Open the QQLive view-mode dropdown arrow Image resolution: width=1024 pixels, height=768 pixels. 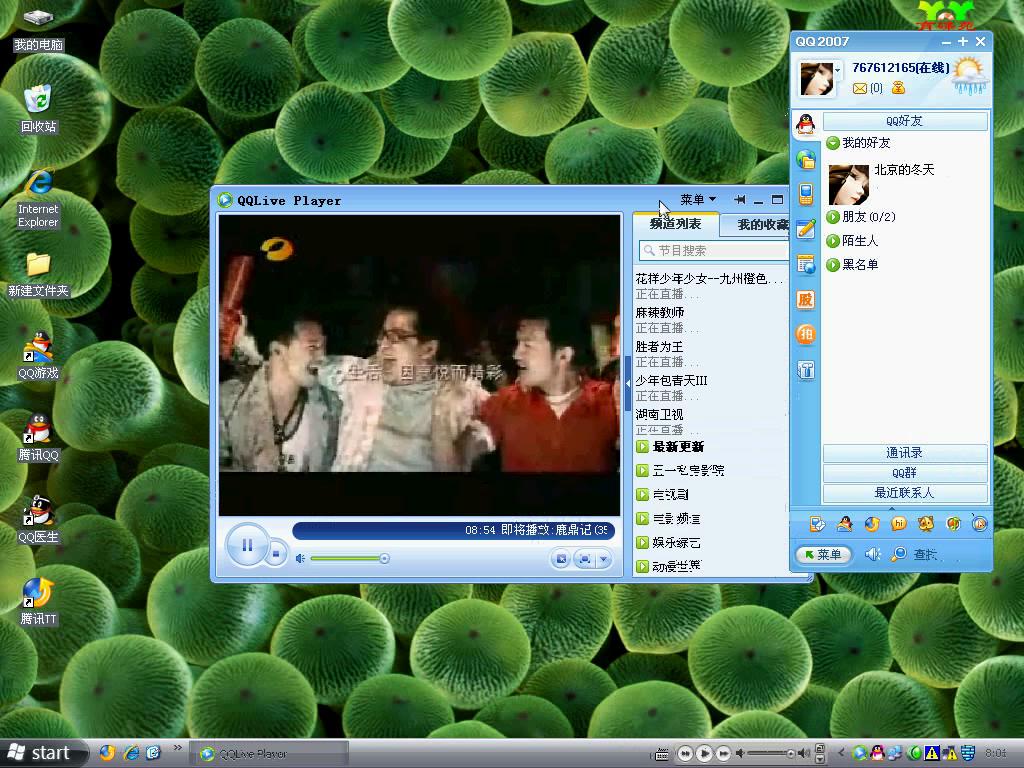click(x=604, y=559)
